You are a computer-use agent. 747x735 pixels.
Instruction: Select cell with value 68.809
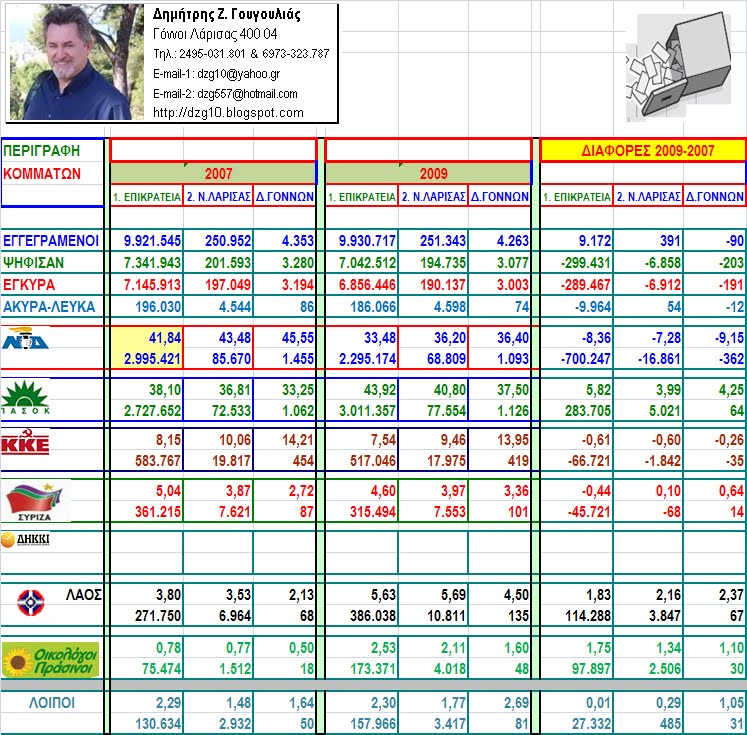pyautogui.click(x=433, y=358)
